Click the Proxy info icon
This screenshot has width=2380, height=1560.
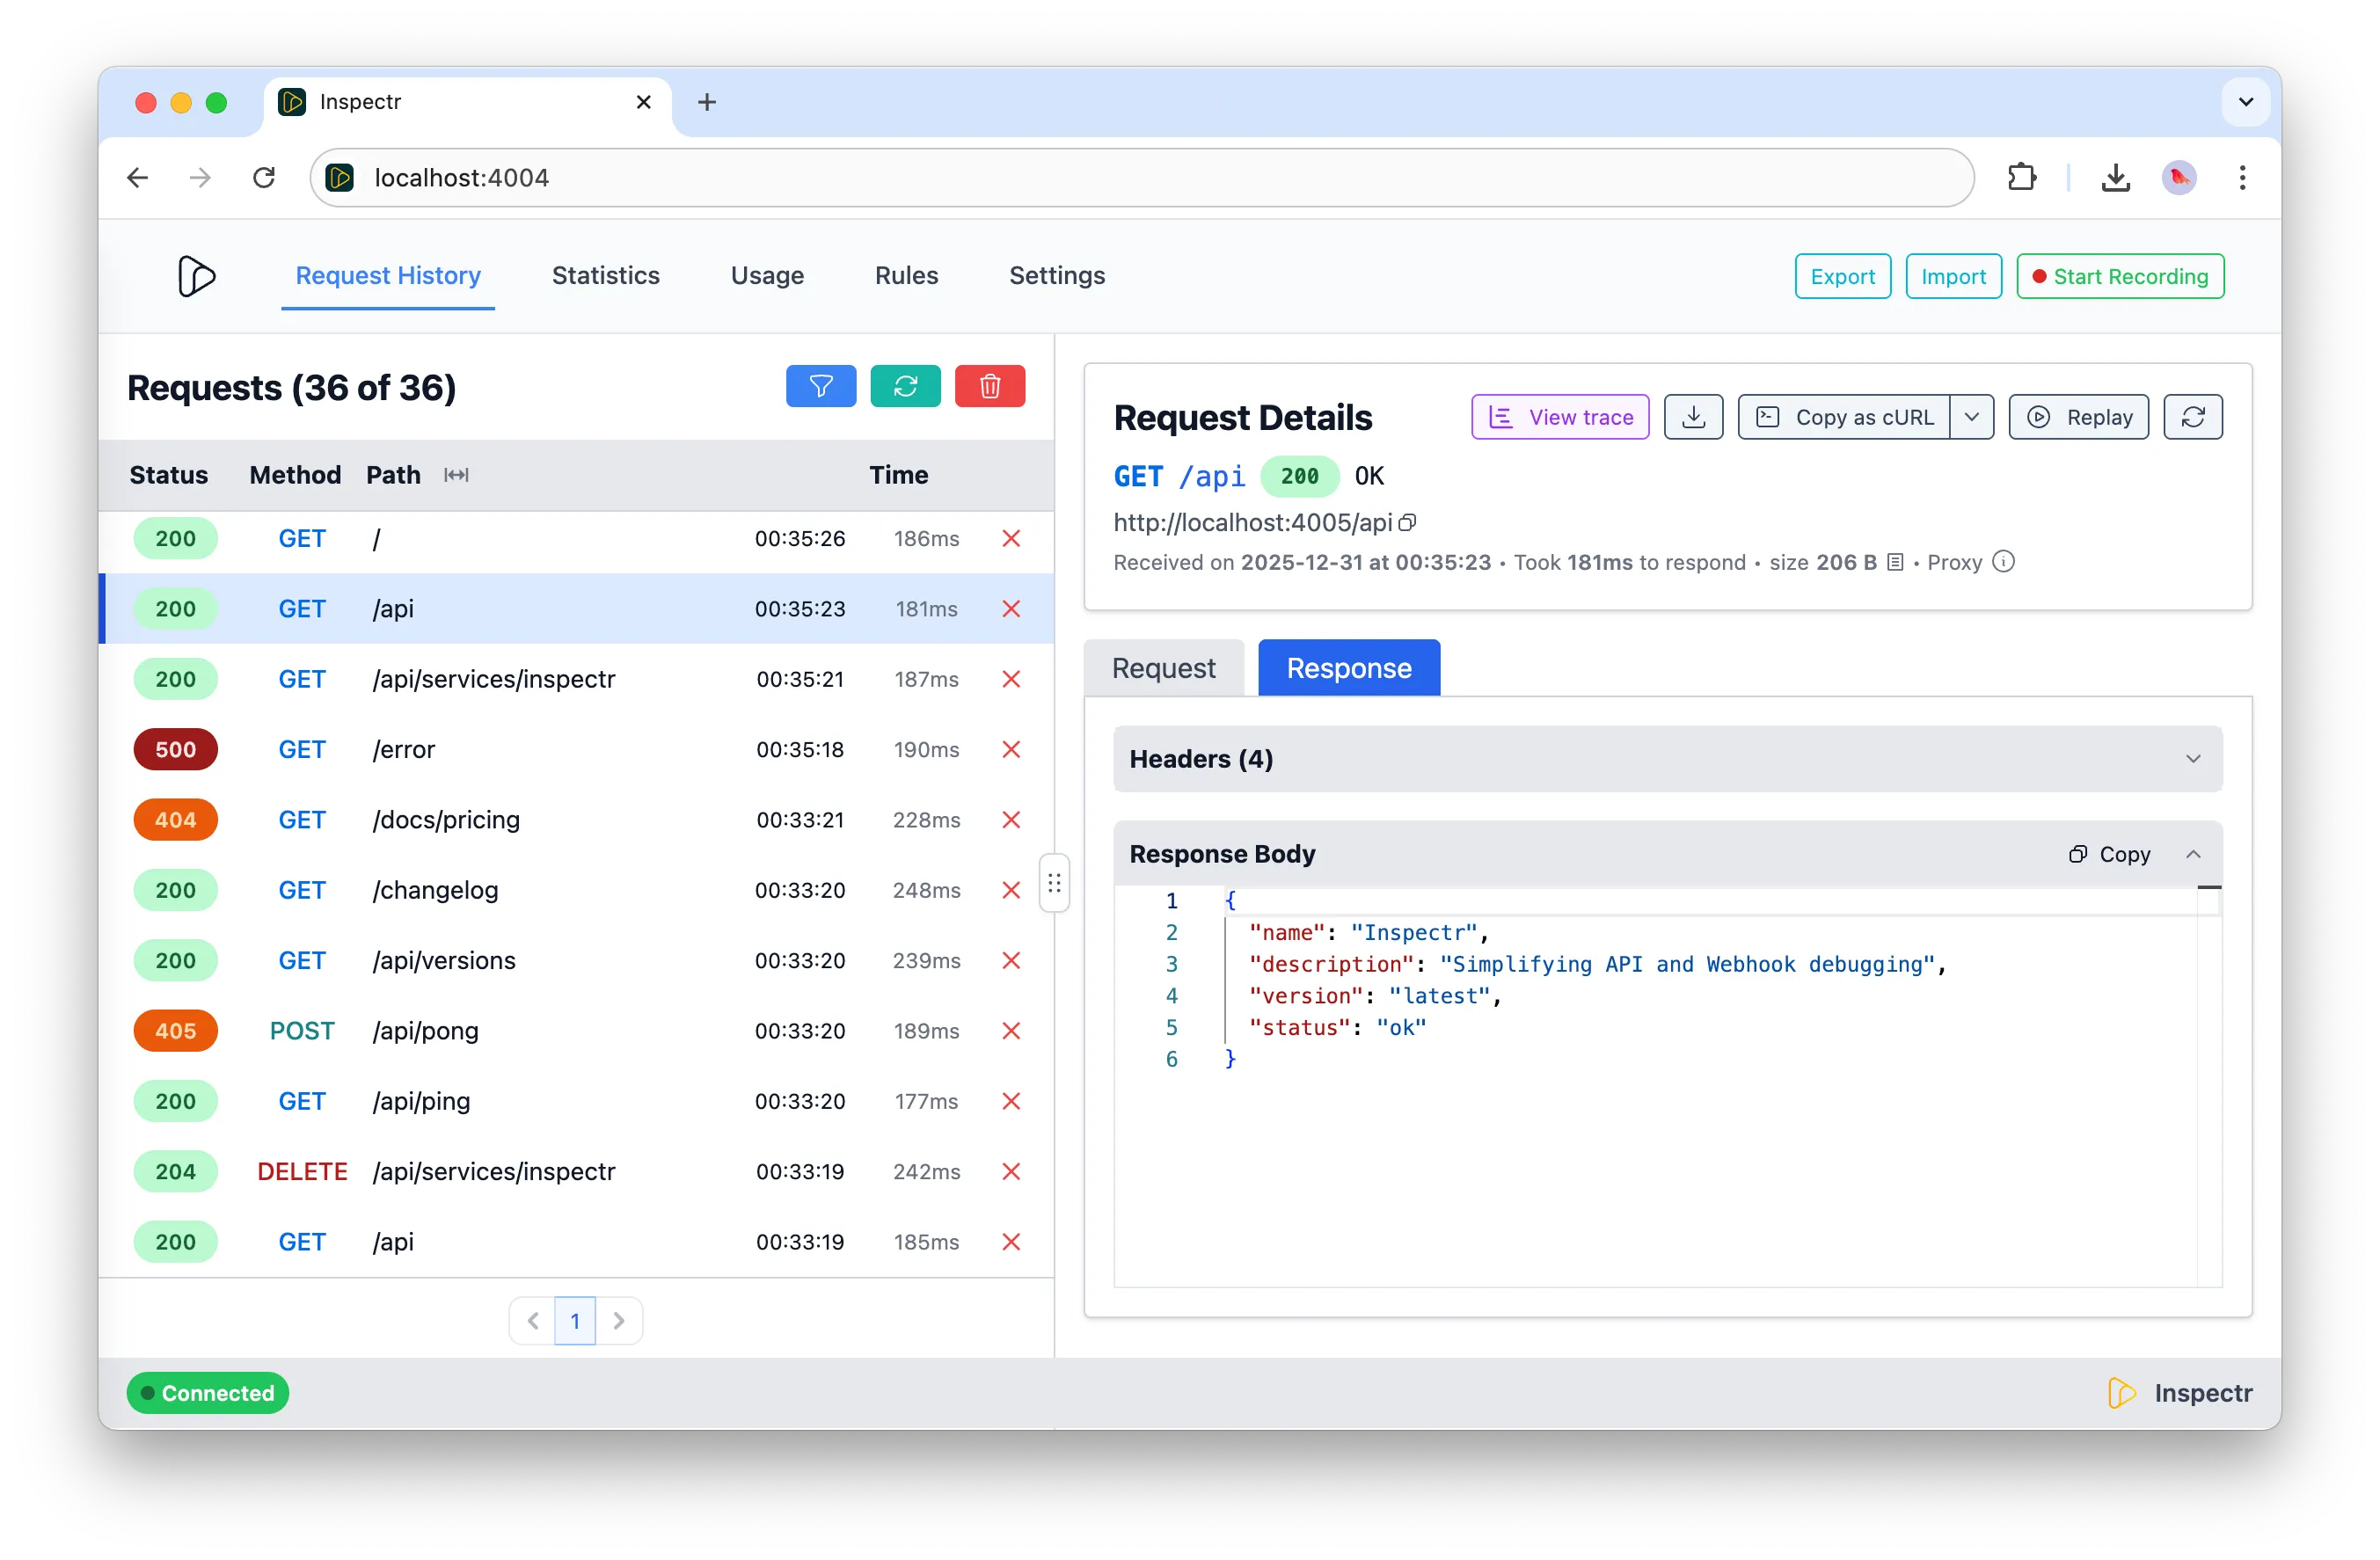pyautogui.click(x=2004, y=561)
